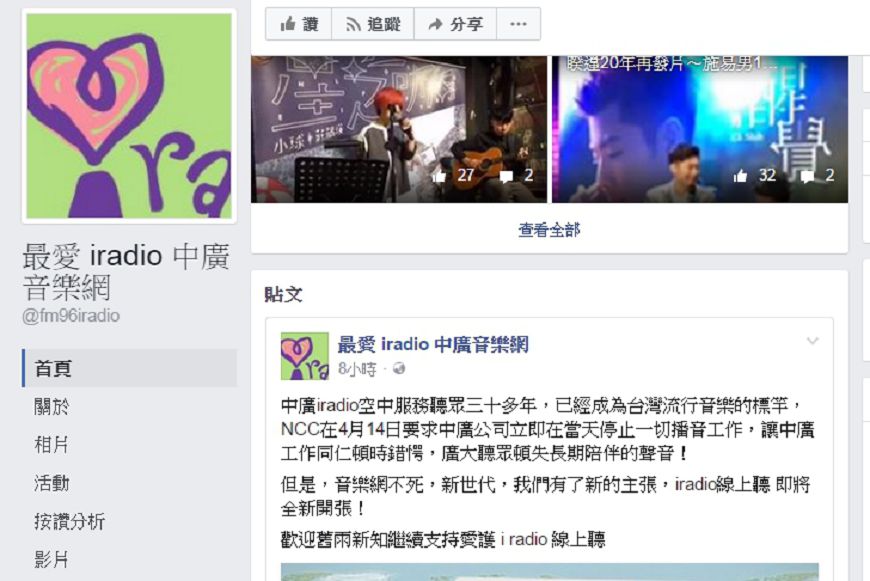Viewport: 870px width, 581px height.
Task: Click comment icon on guitar video
Action: [506, 176]
